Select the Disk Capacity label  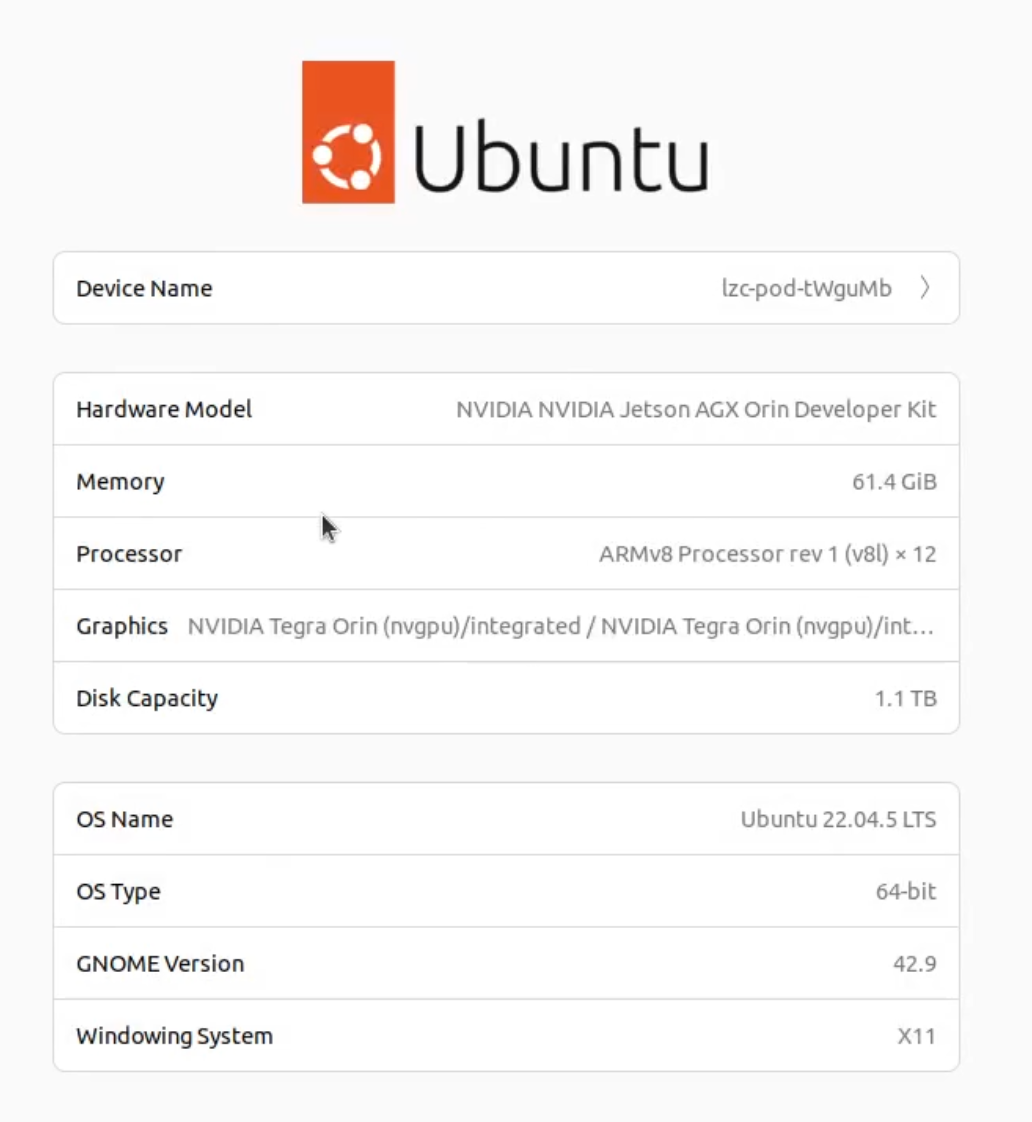pos(147,698)
